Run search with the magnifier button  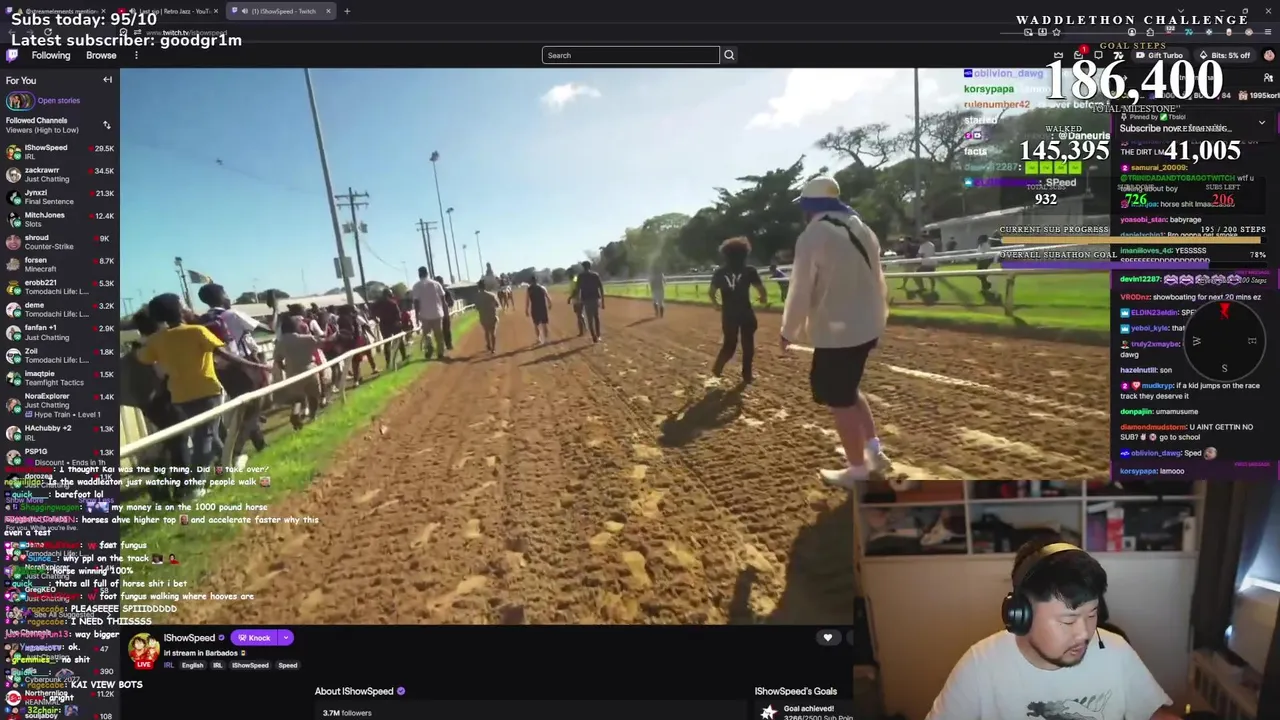(x=729, y=55)
